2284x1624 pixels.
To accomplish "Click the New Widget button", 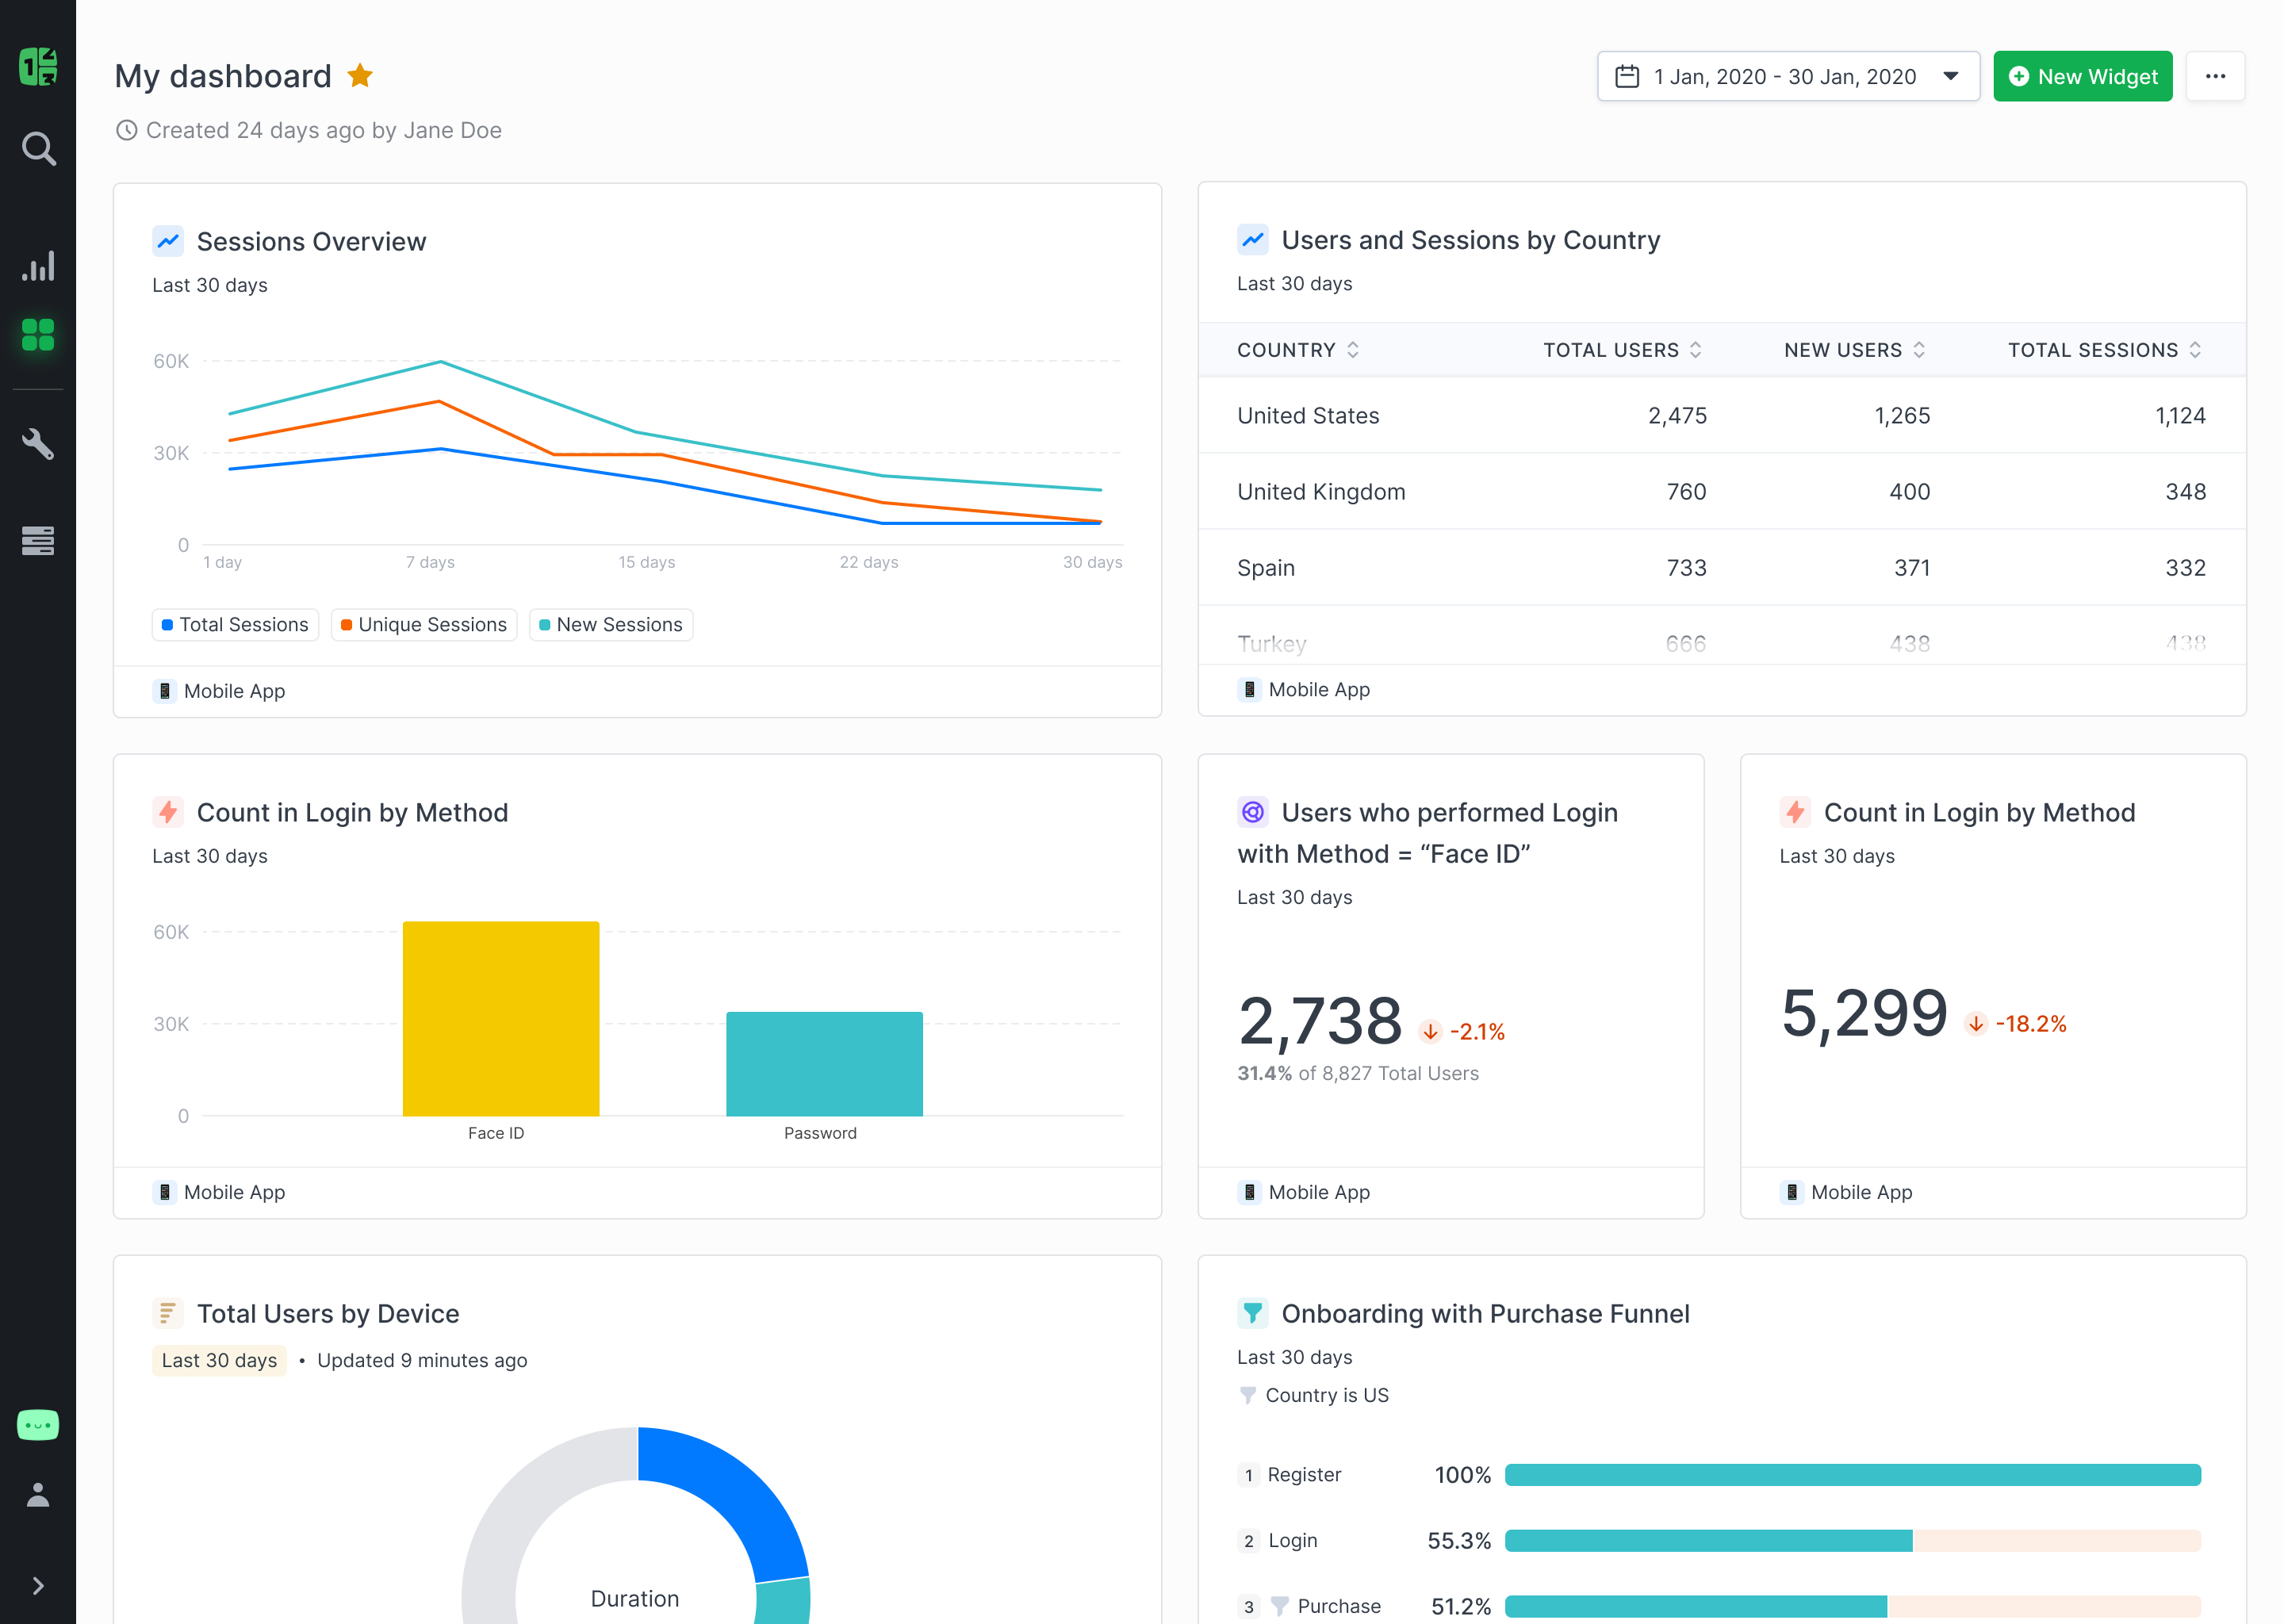I will pos(2082,77).
